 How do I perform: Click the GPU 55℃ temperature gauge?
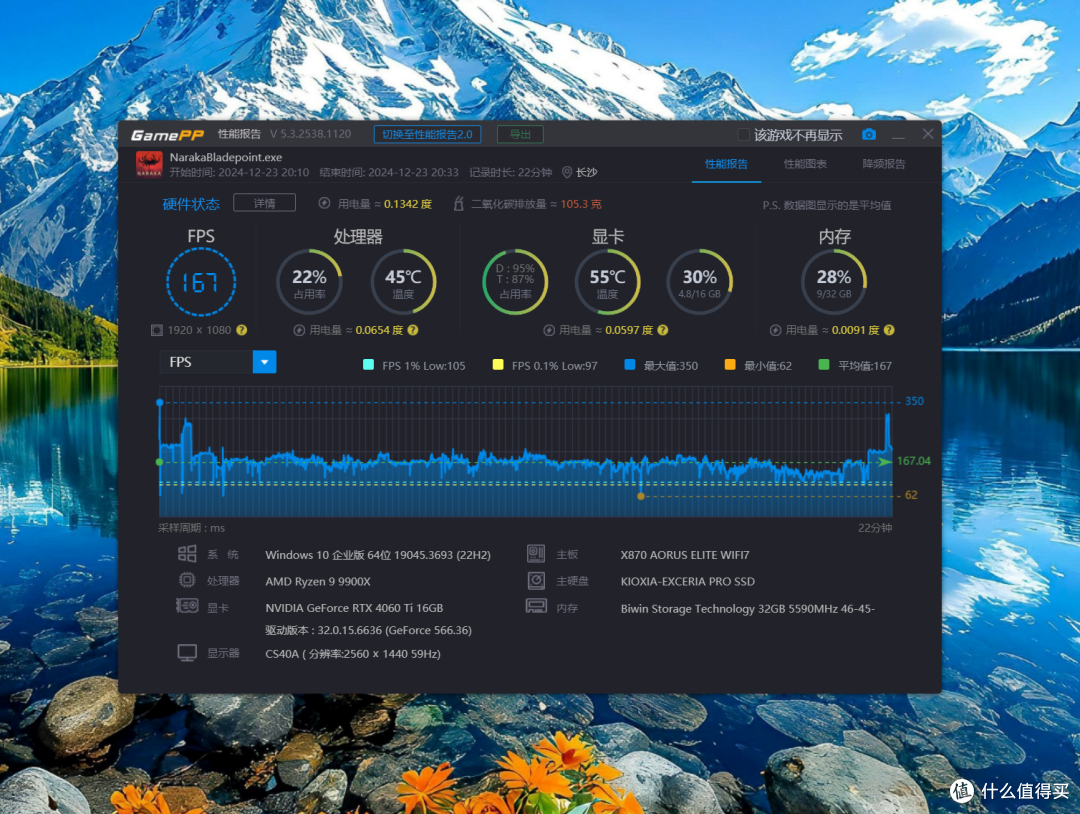[x=608, y=282]
